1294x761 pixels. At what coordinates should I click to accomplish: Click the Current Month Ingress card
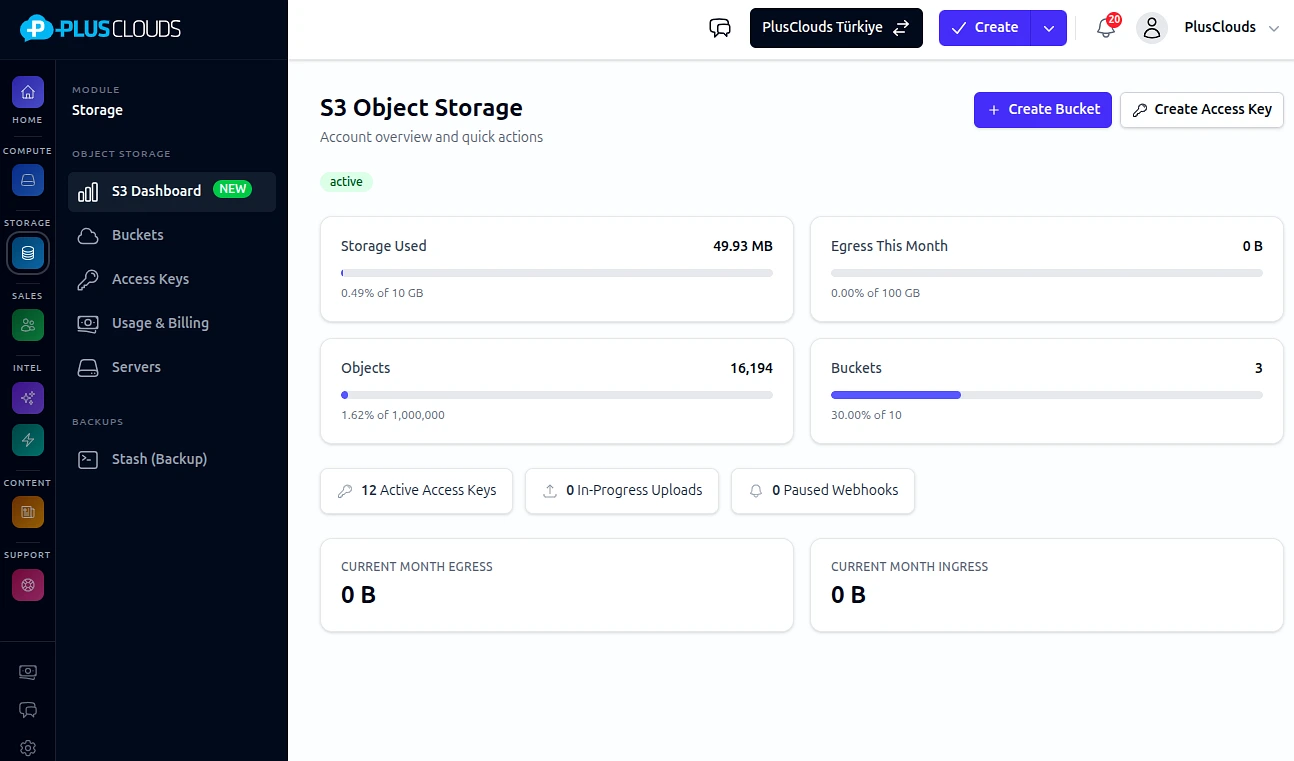pyautogui.click(x=1047, y=585)
